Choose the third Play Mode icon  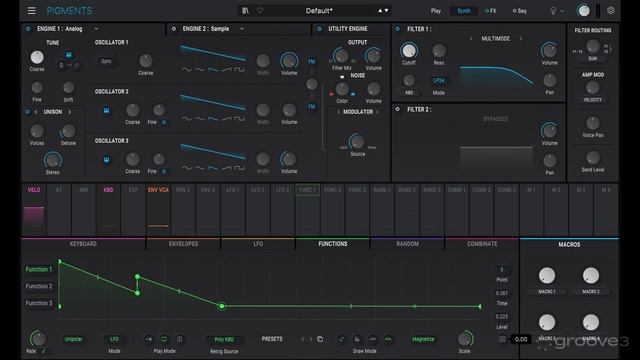pyautogui.click(x=180, y=339)
